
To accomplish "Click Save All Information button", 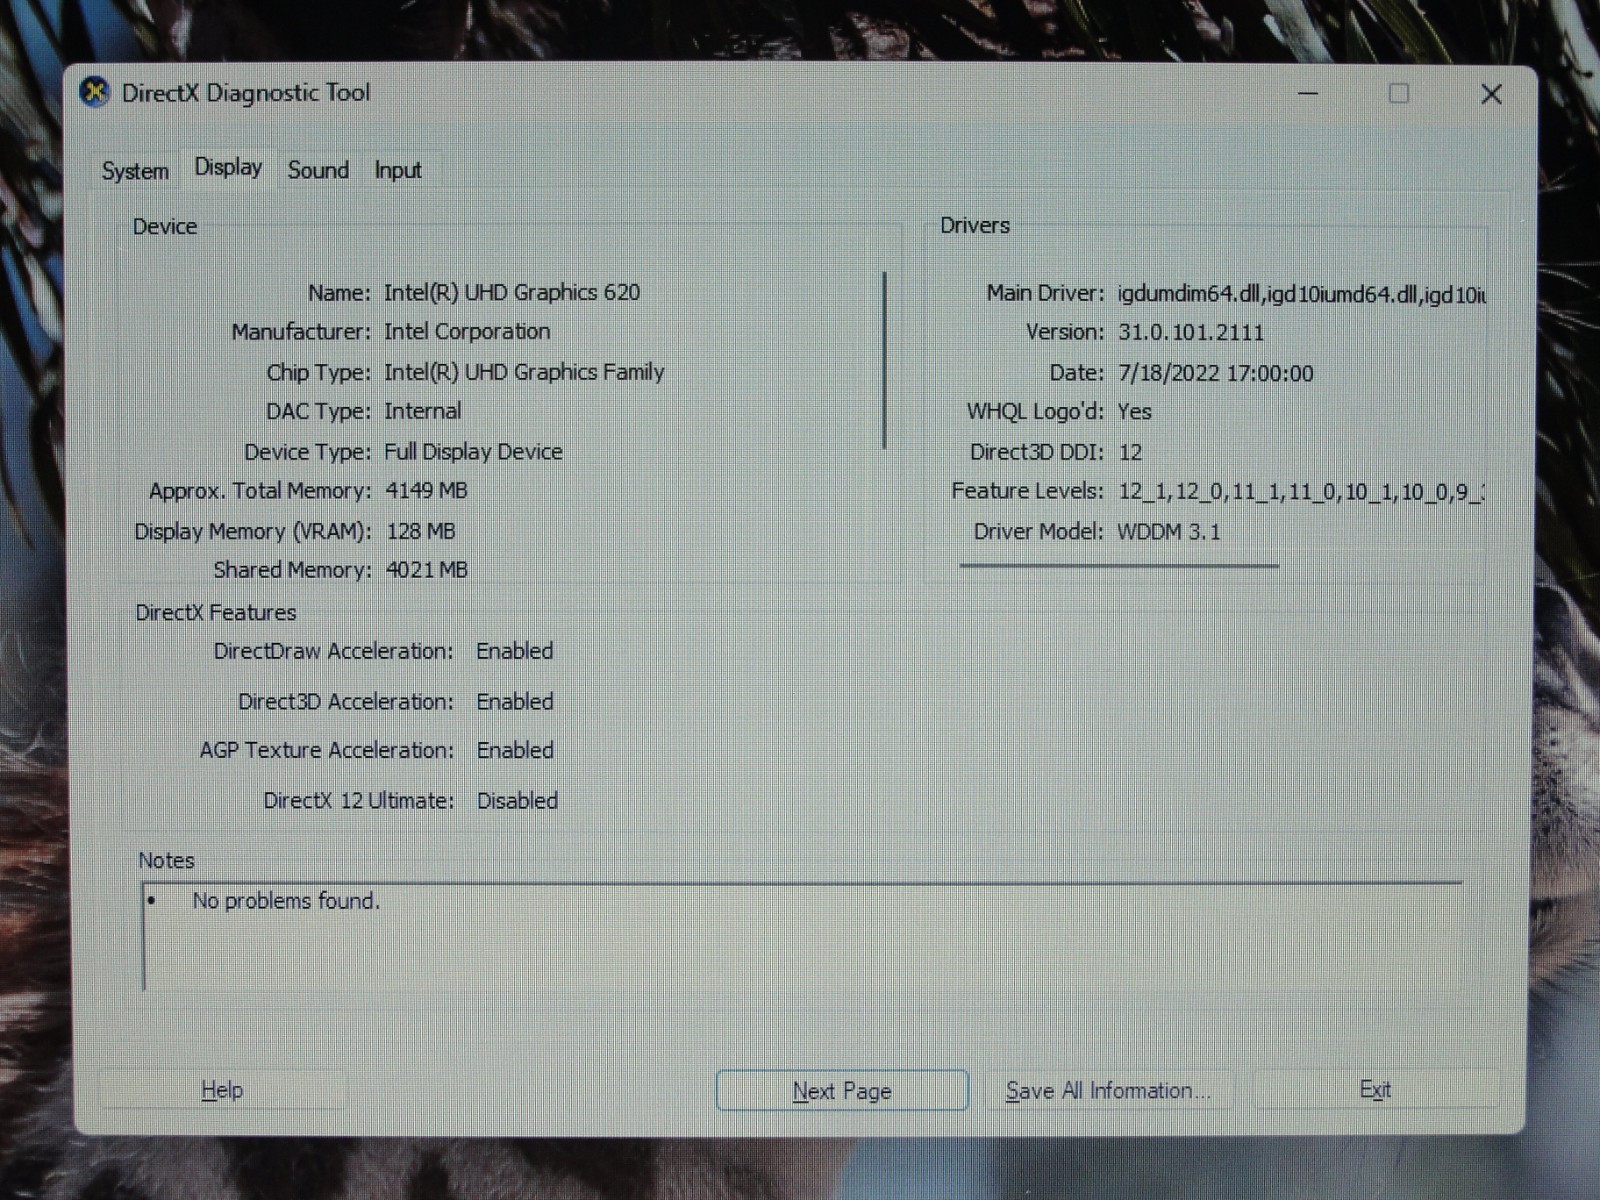I will coord(1108,1090).
